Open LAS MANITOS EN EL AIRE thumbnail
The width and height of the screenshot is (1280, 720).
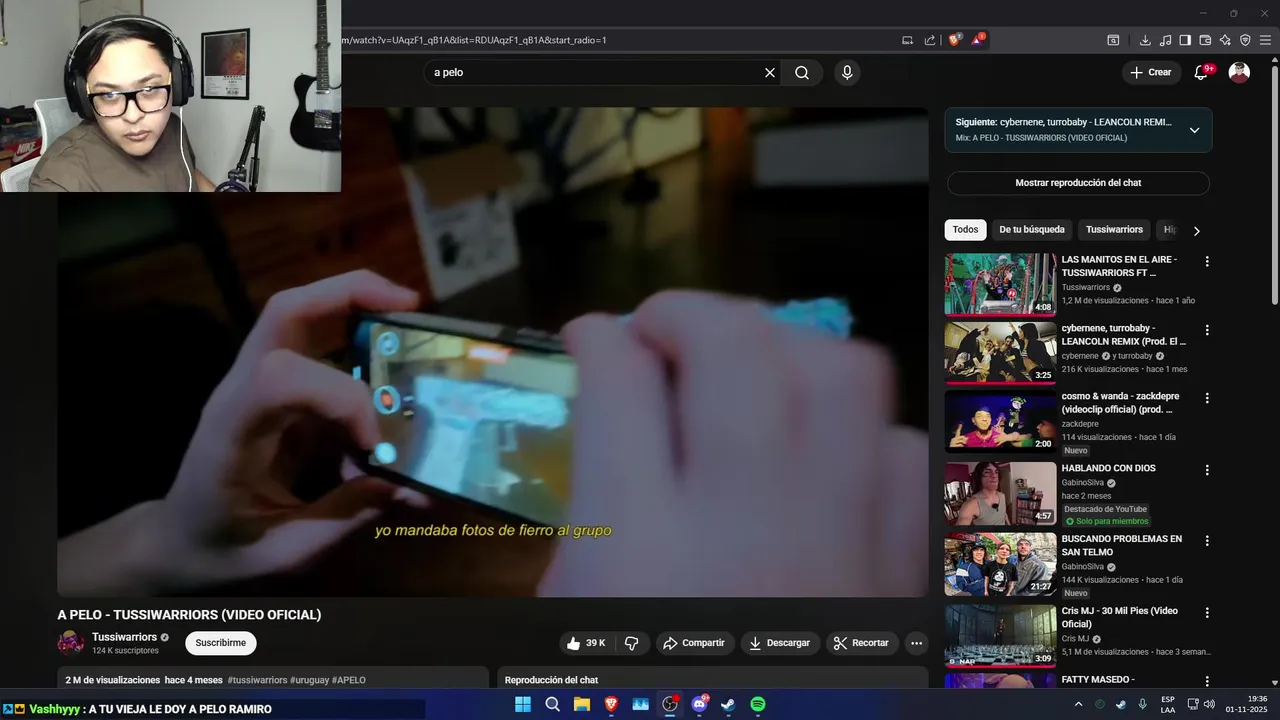click(x=1000, y=284)
